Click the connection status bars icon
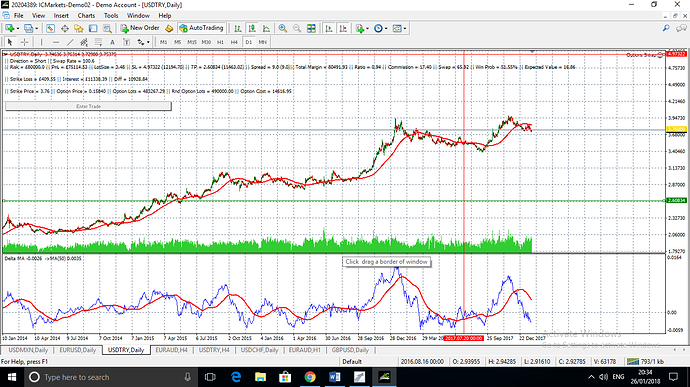Image resolution: width=690 pixels, height=387 pixels. click(x=632, y=361)
